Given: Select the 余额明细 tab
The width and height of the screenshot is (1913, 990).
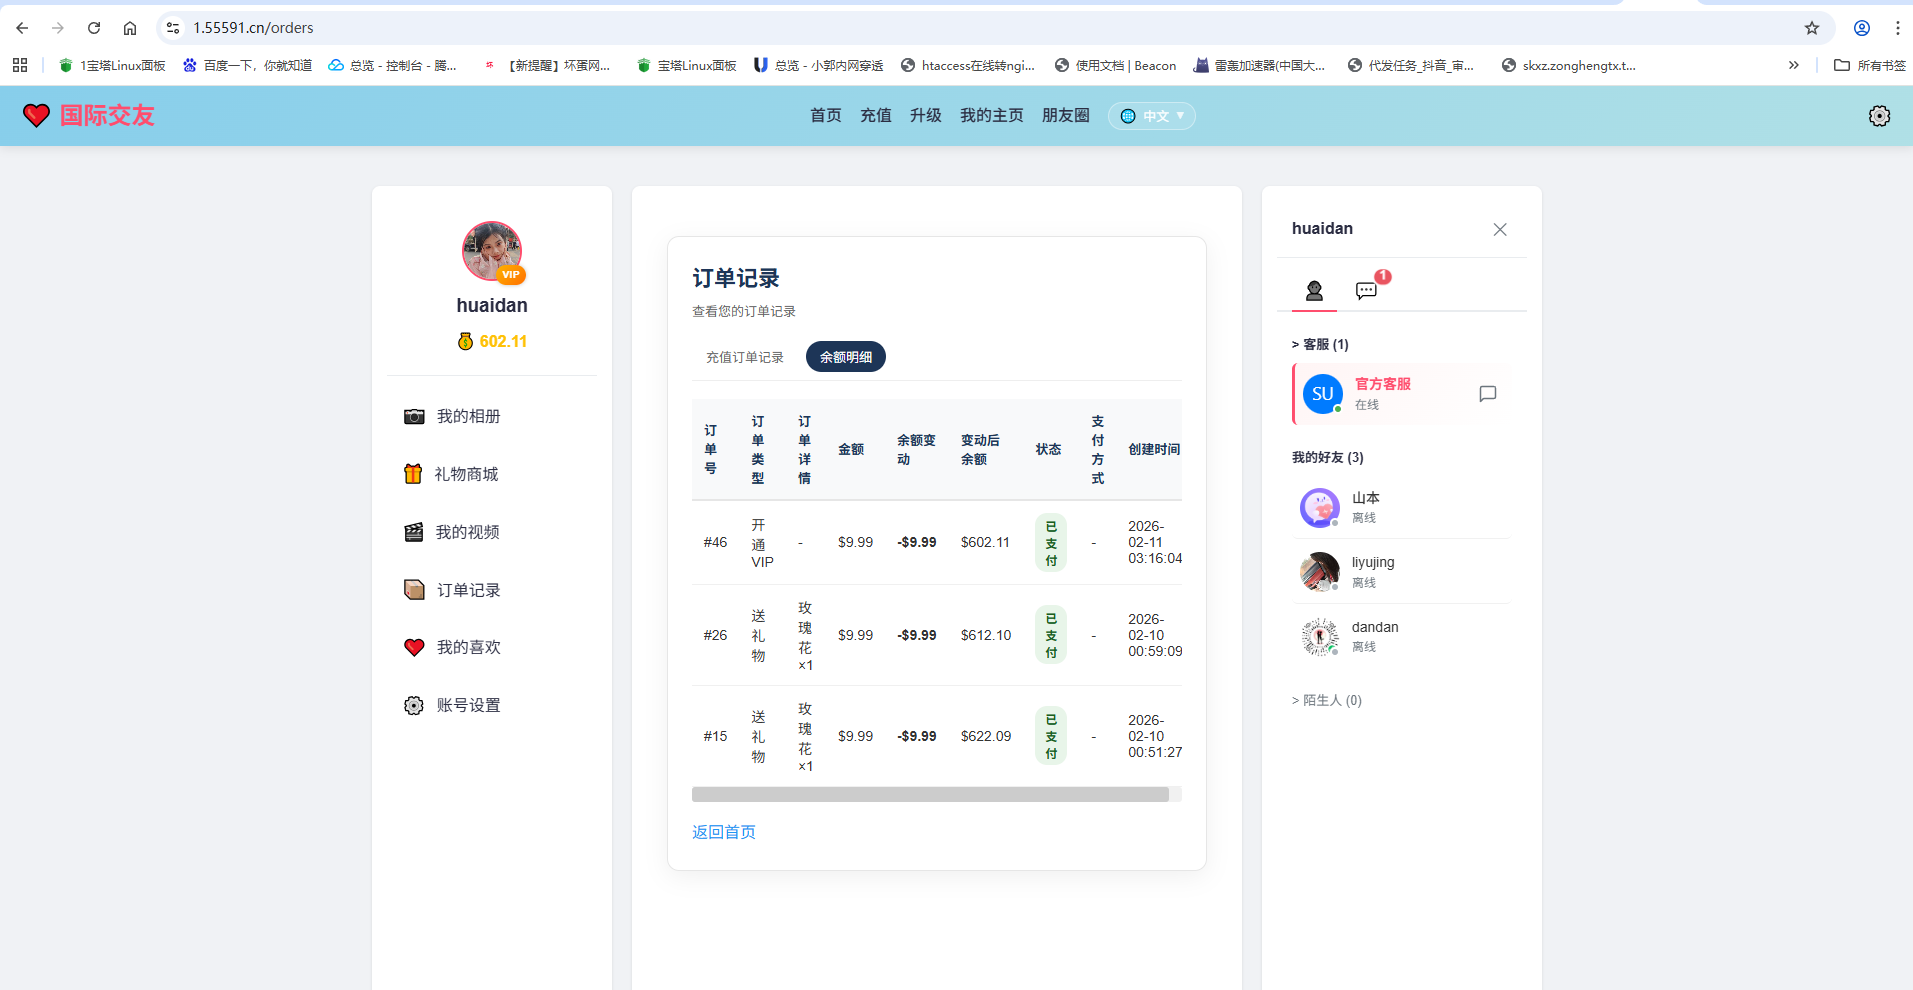Looking at the screenshot, I should [845, 357].
